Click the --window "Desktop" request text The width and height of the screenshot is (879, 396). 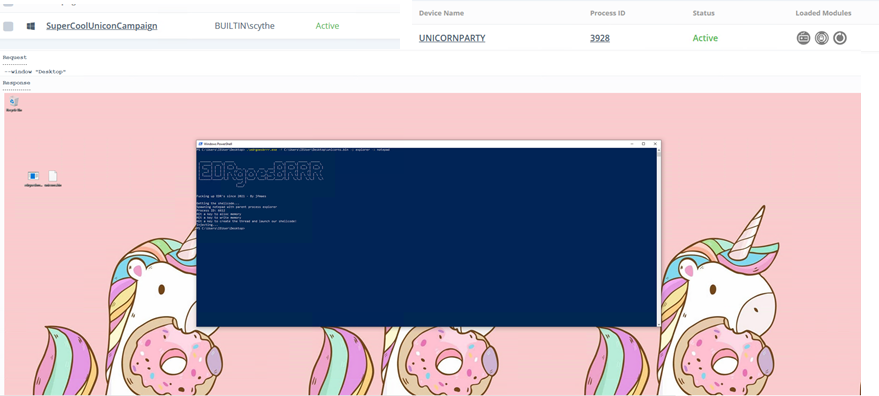tap(35, 72)
